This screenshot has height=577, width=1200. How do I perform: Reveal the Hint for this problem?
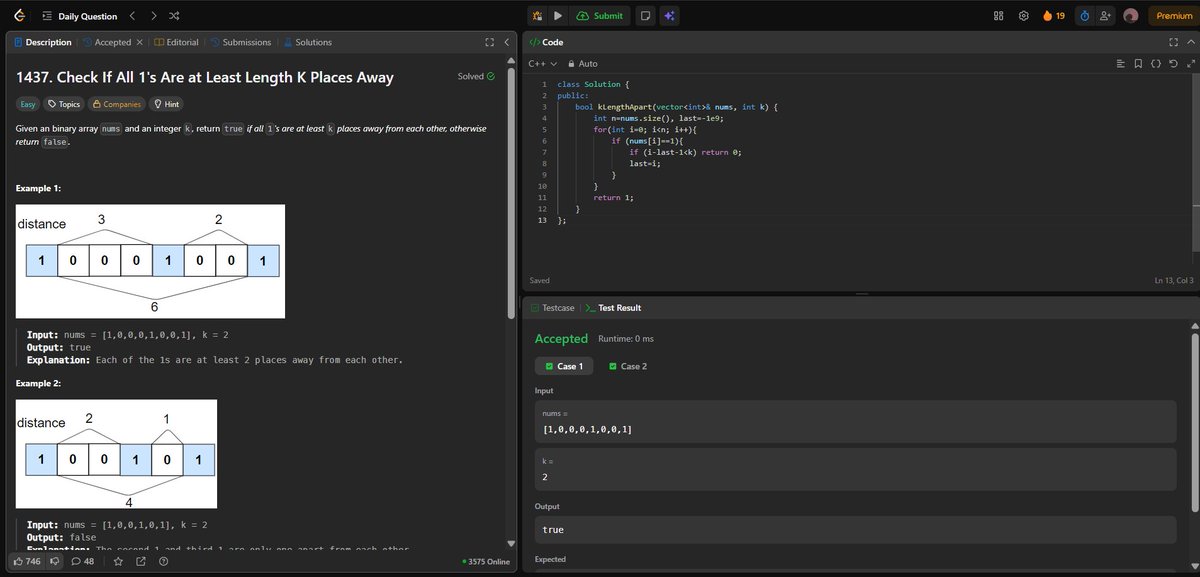point(167,103)
